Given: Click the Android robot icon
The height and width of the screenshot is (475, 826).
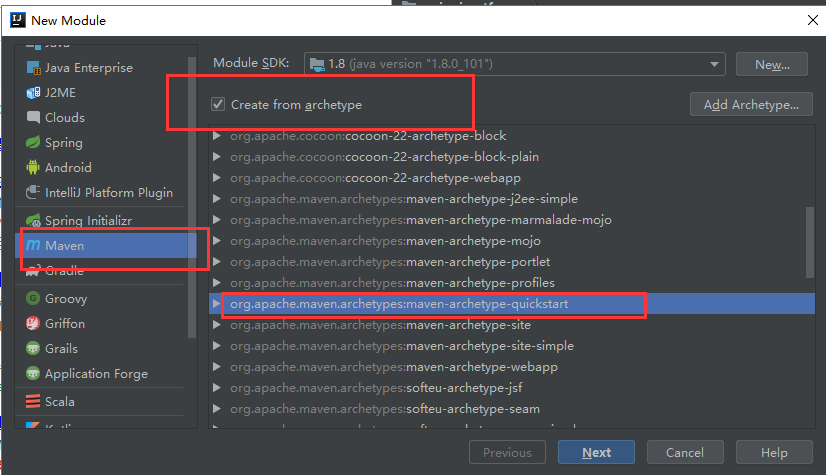Looking at the screenshot, I should pyautogui.click(x=33, y=167).
